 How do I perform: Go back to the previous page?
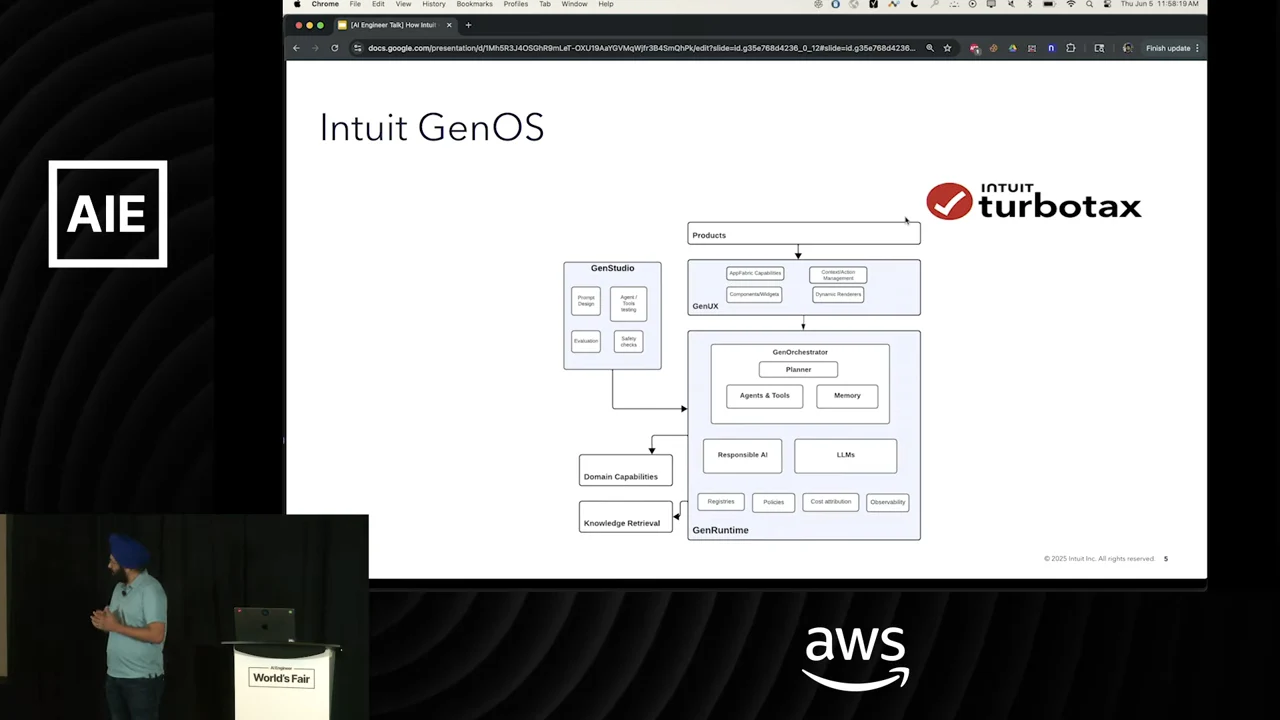click(296, 48)
